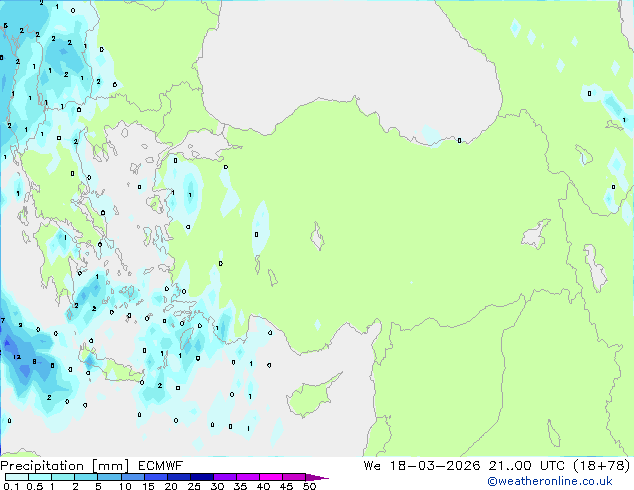Click the 35–40 mm violet legend swatch
This screenshot has width=634, height=490.
coord(248,477)
